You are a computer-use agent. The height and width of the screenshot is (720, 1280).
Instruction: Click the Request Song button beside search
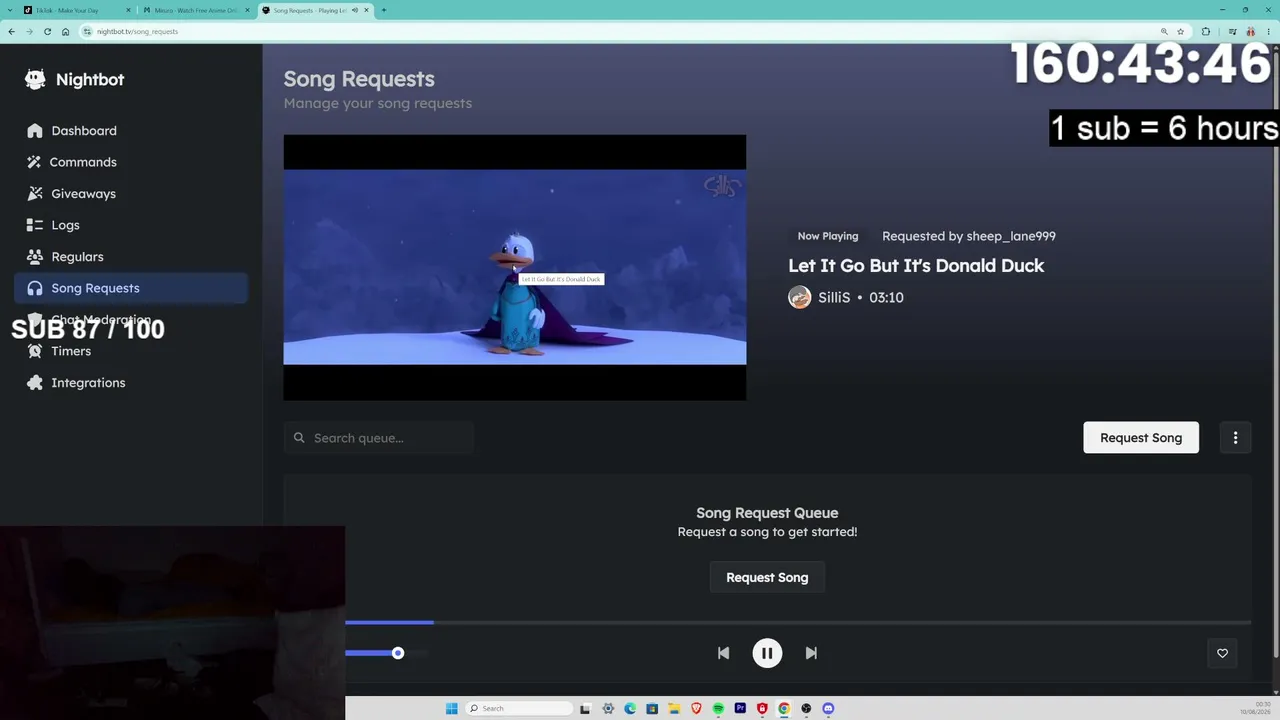point(1141,438)
